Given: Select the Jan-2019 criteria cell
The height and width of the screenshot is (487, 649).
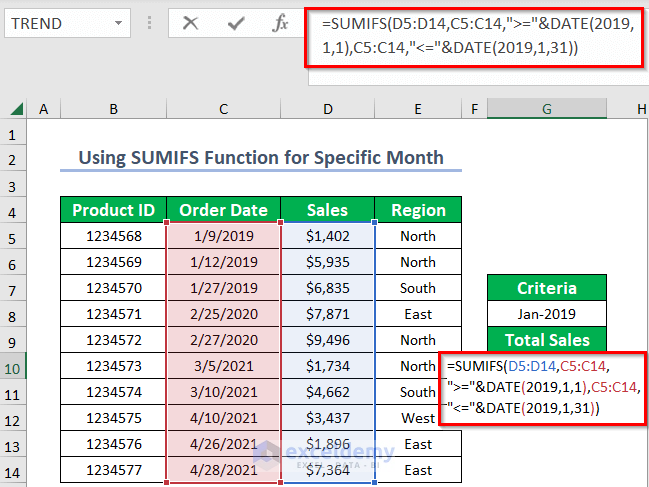Looking at the screenshot, I should point(547,314).
